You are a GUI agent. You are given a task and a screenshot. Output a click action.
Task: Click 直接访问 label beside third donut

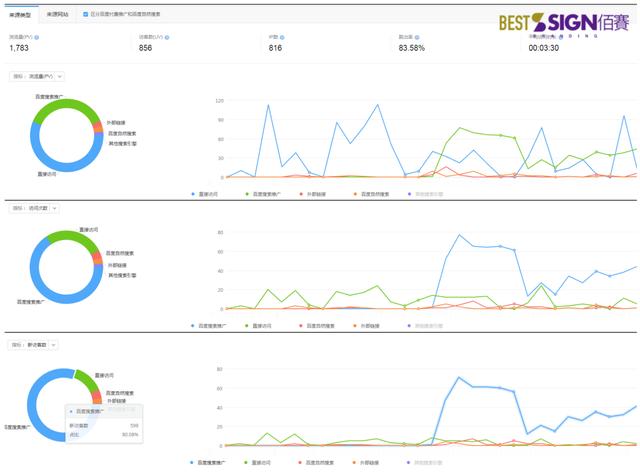pyautogui.click(x=104, y=375)
